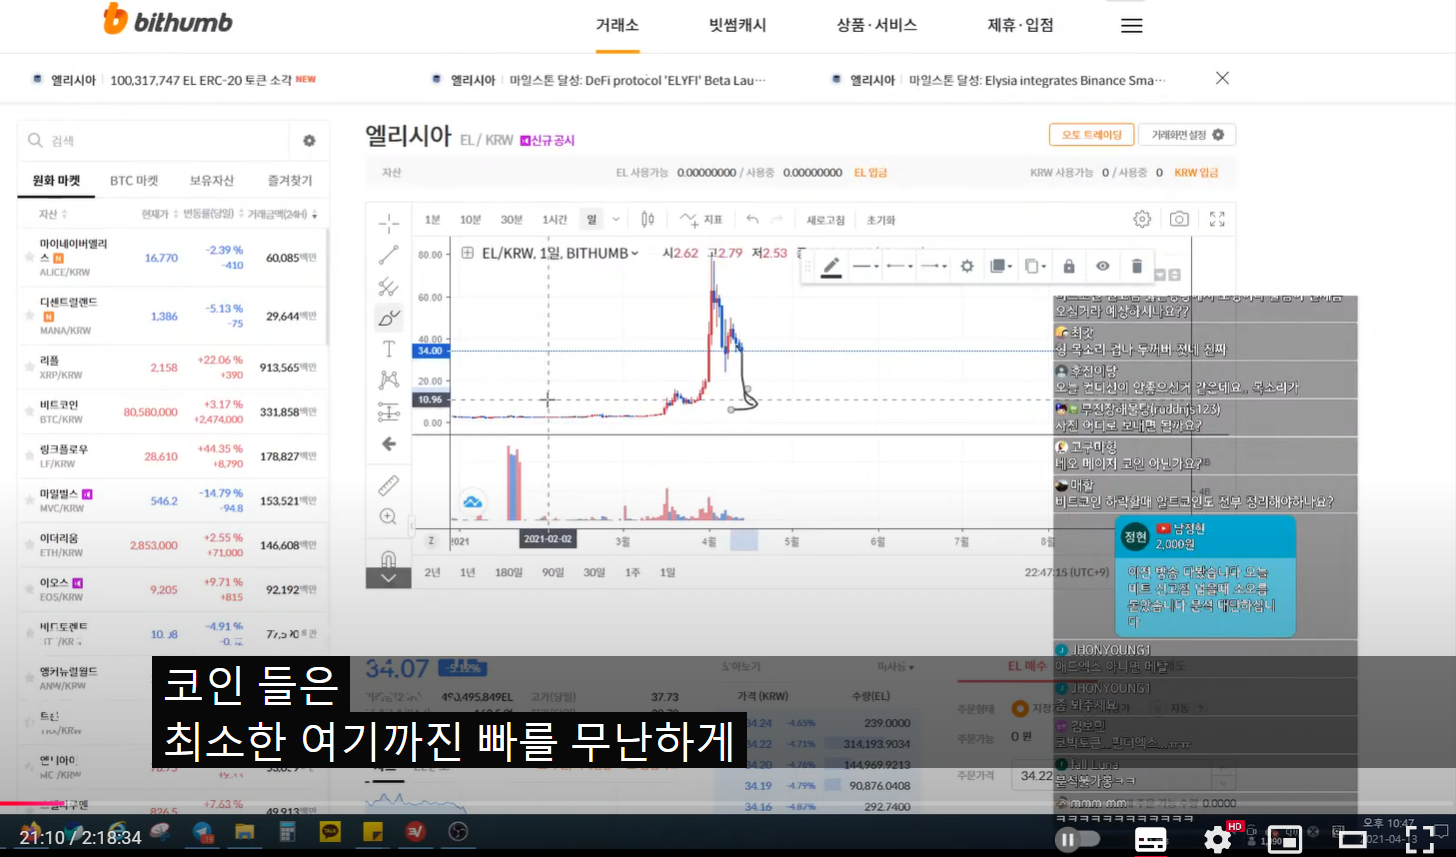
Task: Toggle YouTube autoplay switch
Action: 1078,839
